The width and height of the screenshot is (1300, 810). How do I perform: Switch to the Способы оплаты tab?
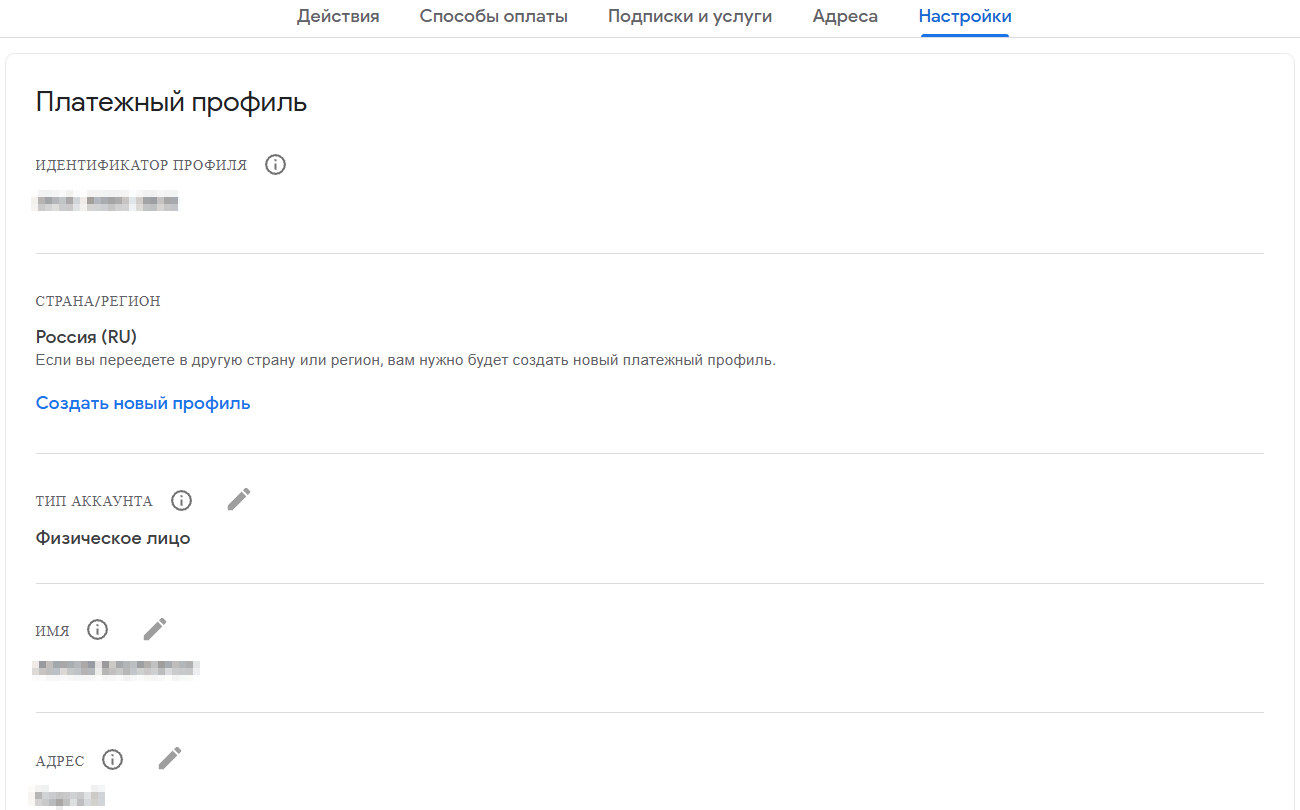coord(493,16)
